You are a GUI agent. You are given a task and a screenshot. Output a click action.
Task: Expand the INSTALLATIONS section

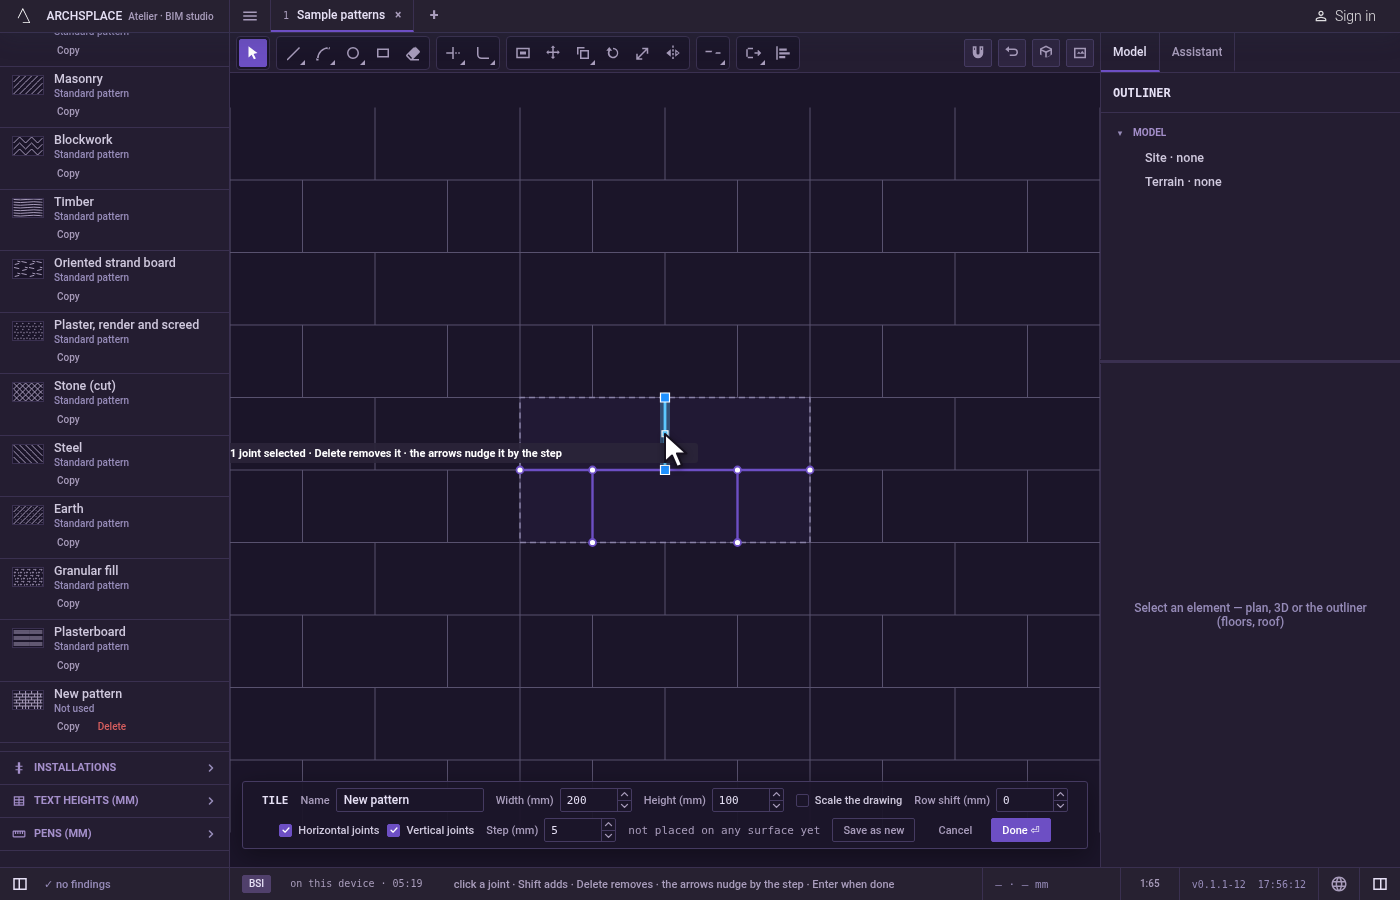[x=114, y=768]
